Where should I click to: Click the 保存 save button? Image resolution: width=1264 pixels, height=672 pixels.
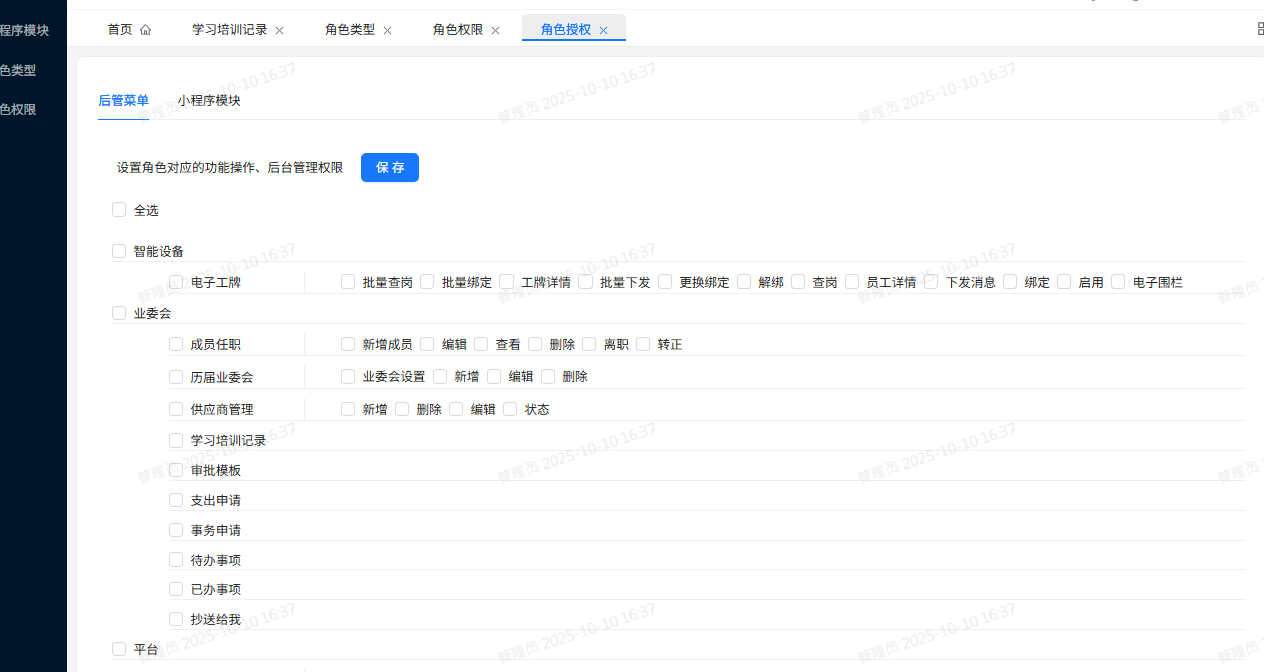(x=390, y=167)
